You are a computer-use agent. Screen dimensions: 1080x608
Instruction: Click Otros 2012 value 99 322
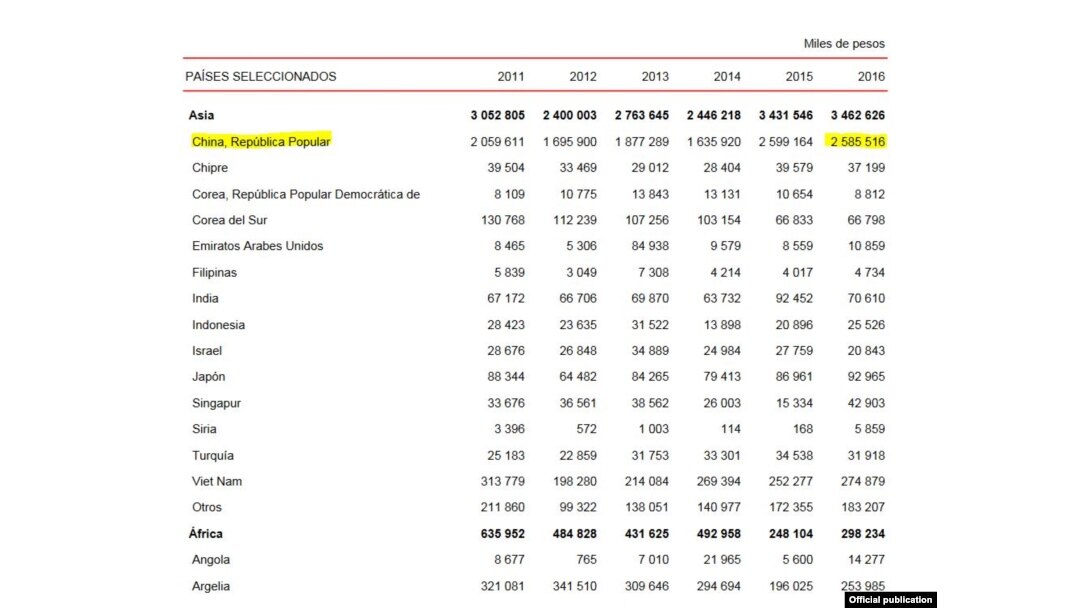[x=578, y=507]
